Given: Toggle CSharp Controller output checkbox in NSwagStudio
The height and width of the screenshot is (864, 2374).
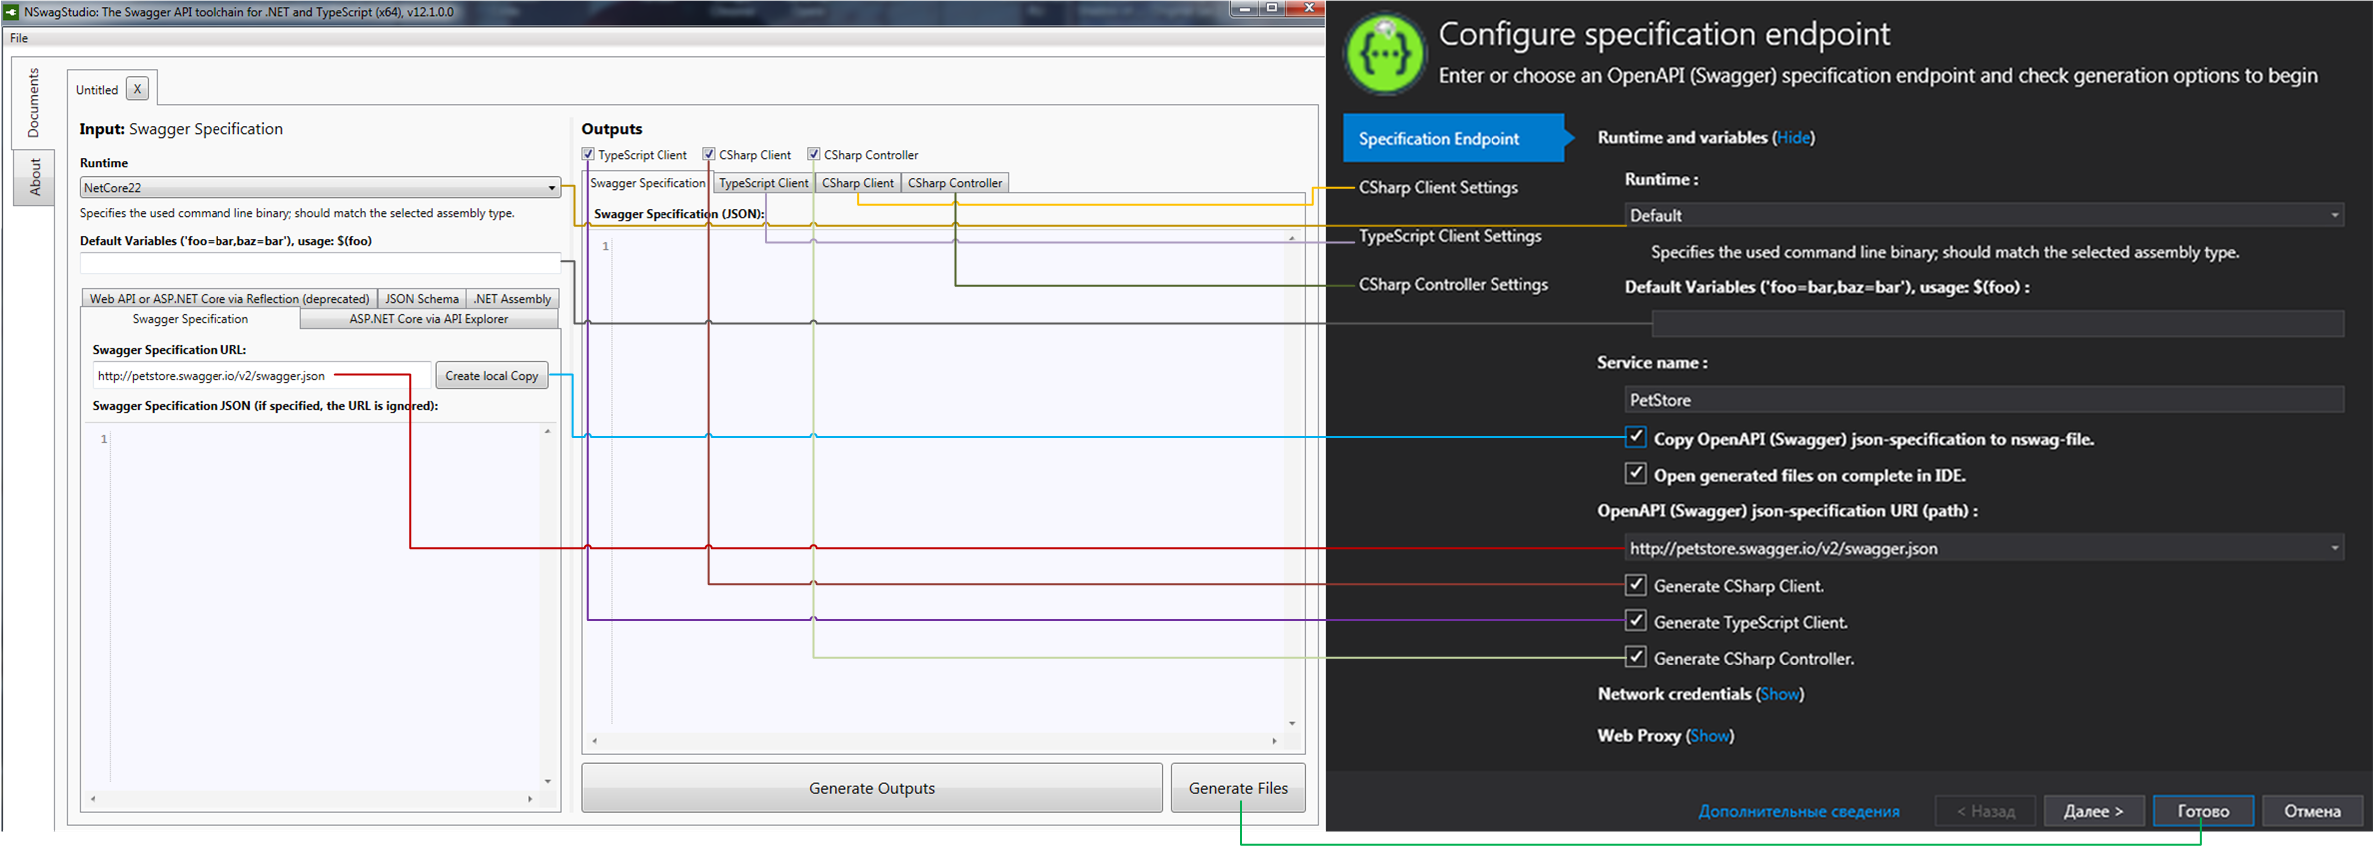Looking at the screenshot, I should click(814, 154).
